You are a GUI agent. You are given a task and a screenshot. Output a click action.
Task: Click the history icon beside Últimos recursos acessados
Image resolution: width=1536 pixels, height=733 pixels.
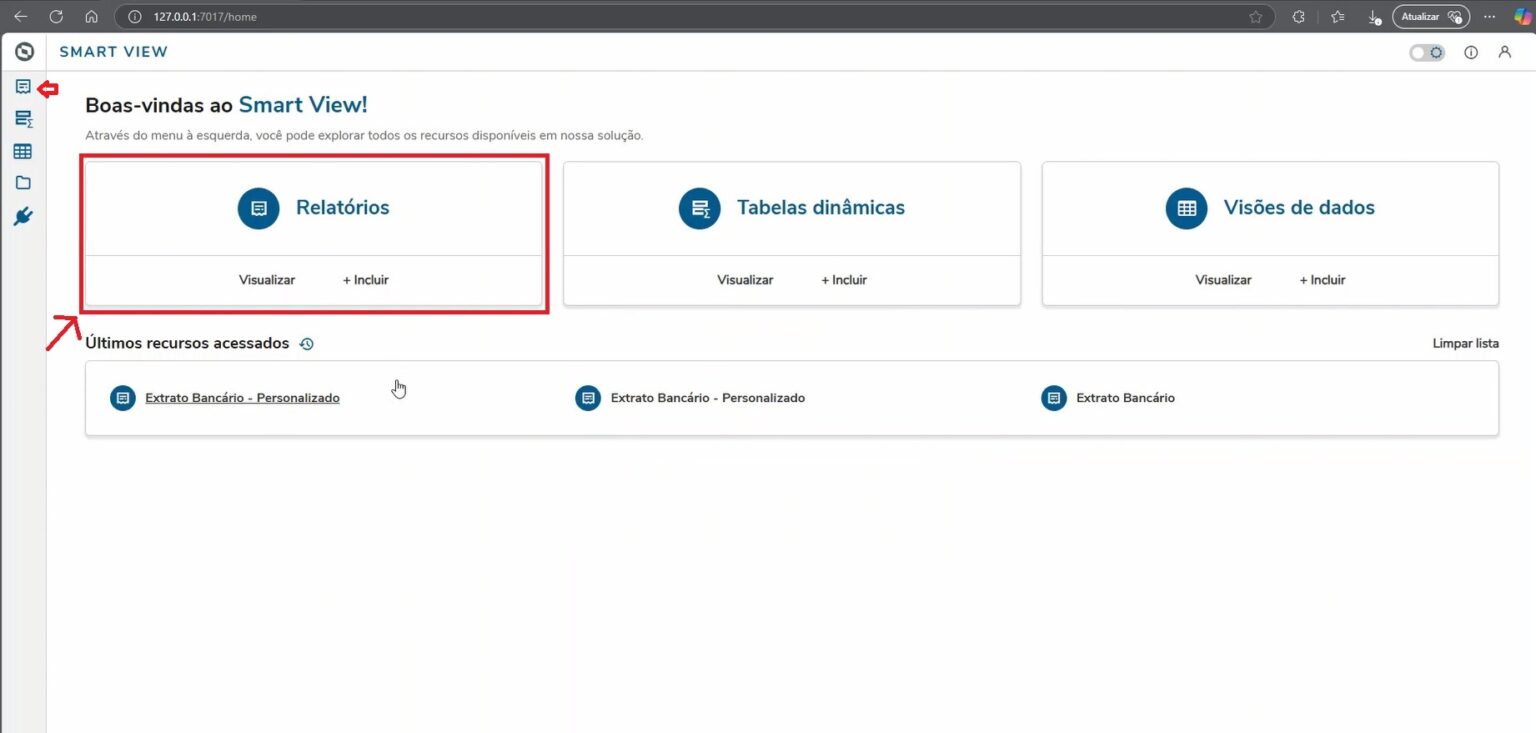[x=306, y=343]
